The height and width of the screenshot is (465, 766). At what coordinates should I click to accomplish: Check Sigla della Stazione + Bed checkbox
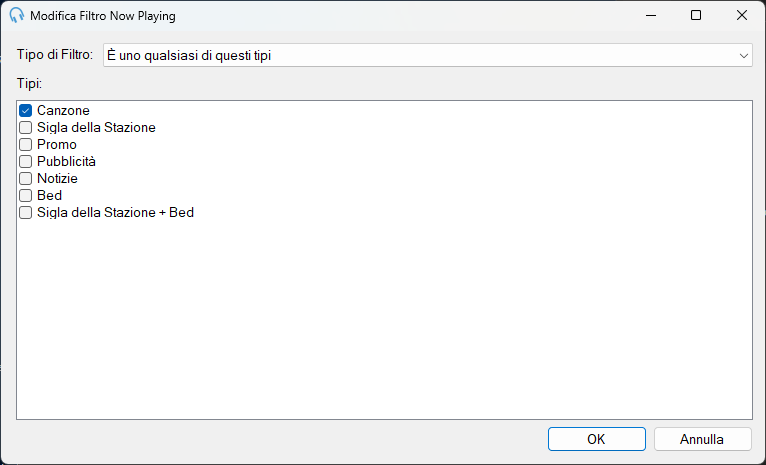[25, 213]
